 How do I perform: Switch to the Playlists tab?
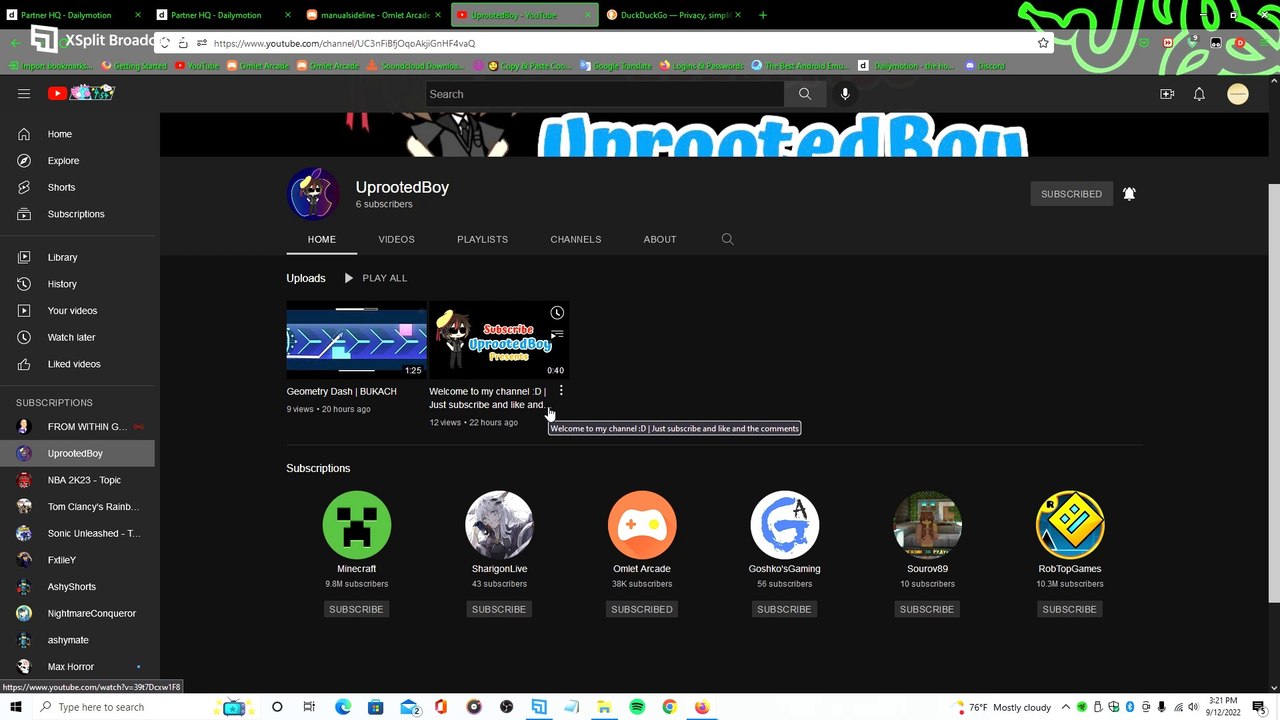click(482, 240)
